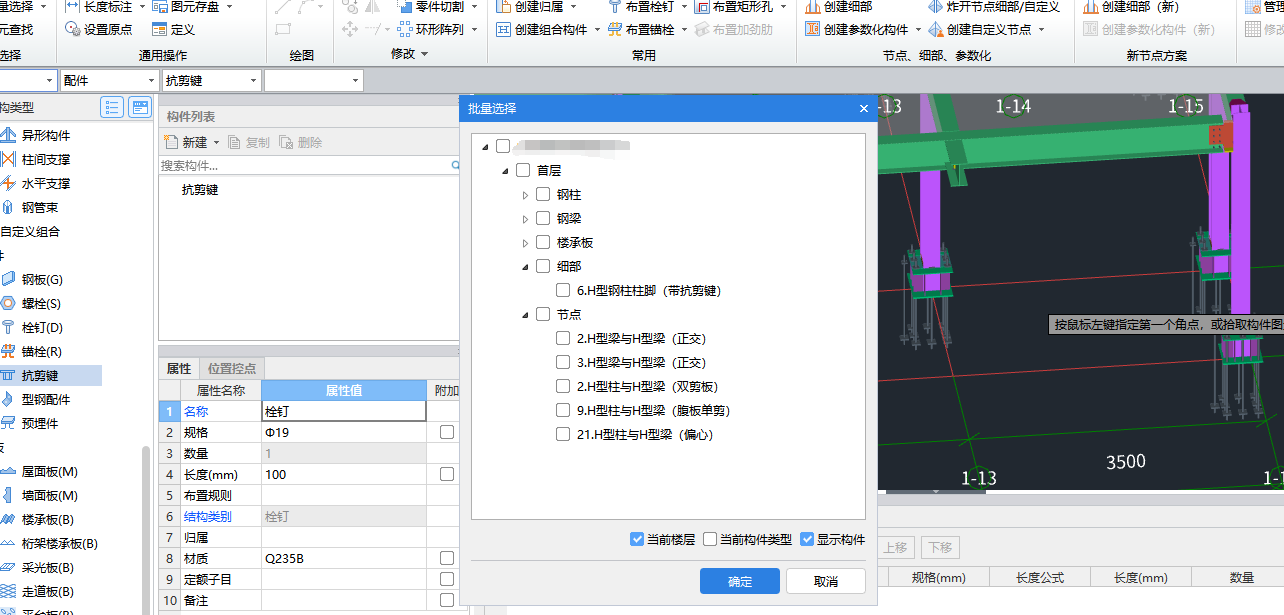This screenshot has width=1284, height=615.
Task: Select 型钢配件 section steel accessory type
Action: (46, 399)
